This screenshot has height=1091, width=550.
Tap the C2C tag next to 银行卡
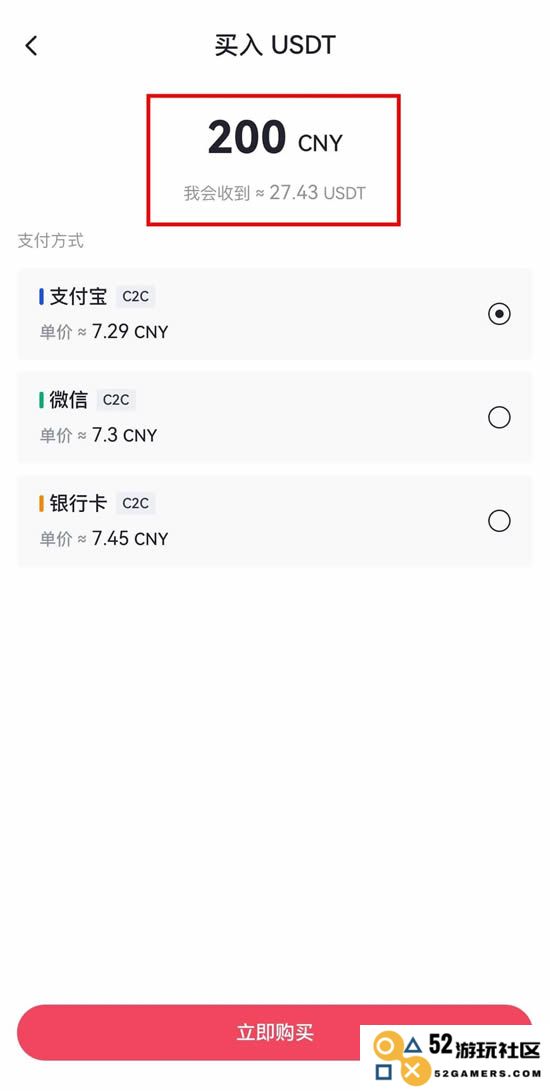(136, 503)
